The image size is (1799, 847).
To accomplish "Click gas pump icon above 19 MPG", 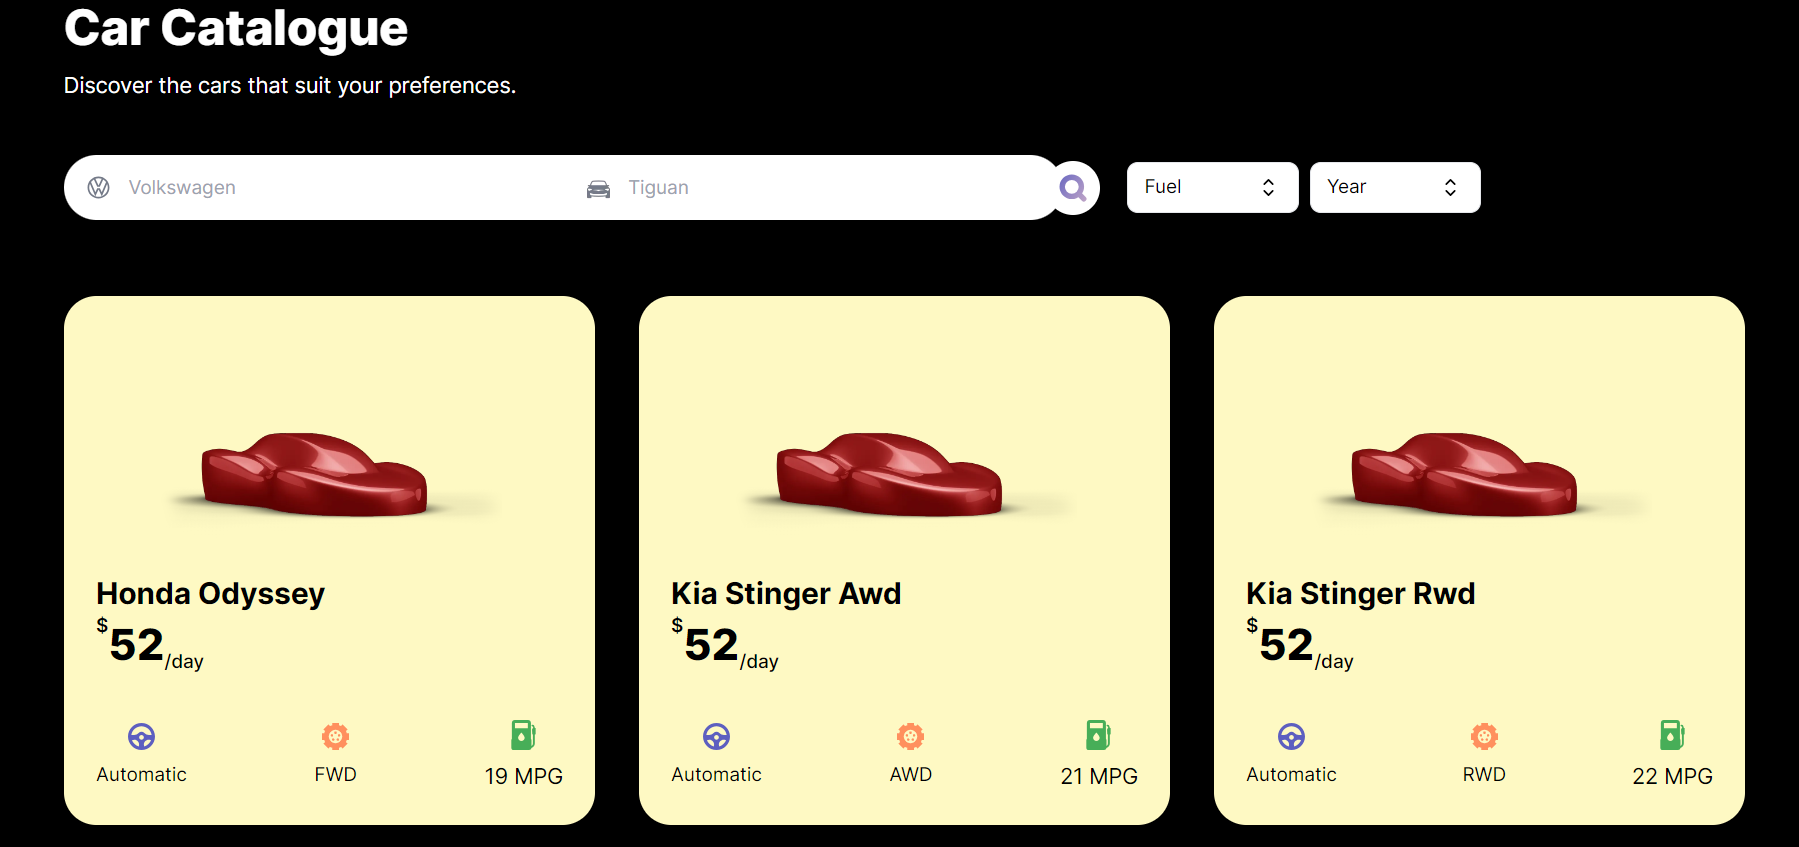I will tap(523, 735).
